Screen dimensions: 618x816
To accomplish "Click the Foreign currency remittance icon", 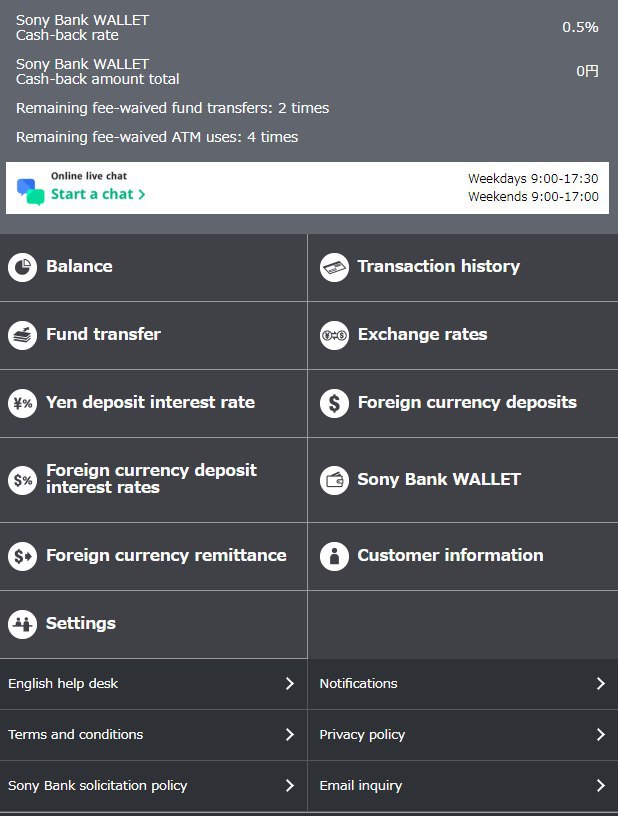I will [x=22, y=556].
